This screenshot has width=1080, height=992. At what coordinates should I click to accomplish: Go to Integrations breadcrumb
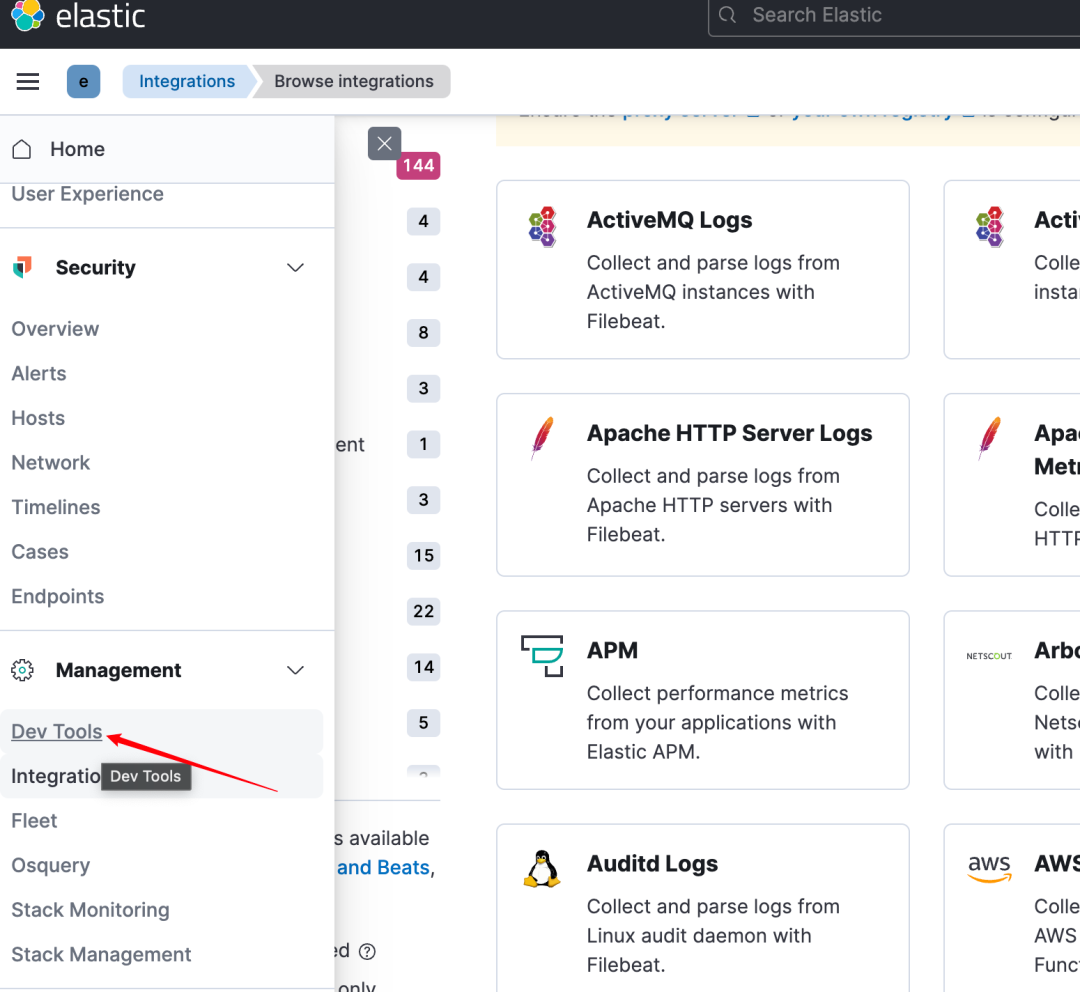pyautogui.click(x=187, y=81)
